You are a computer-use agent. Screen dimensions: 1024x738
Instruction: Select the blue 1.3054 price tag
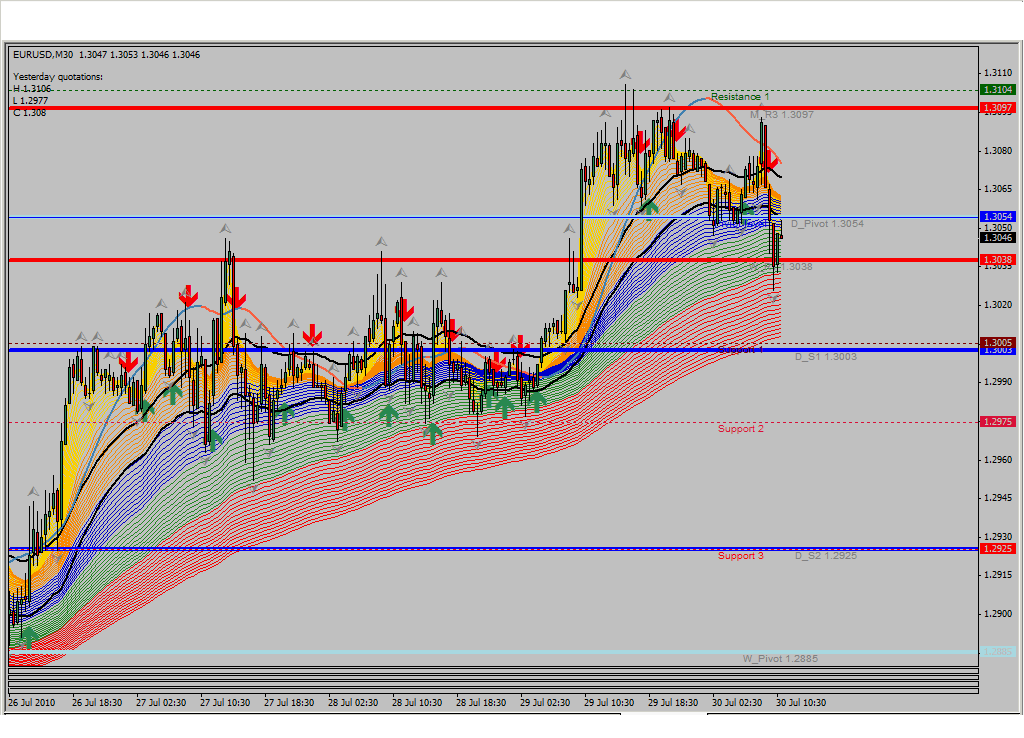(x=997, y=216)
